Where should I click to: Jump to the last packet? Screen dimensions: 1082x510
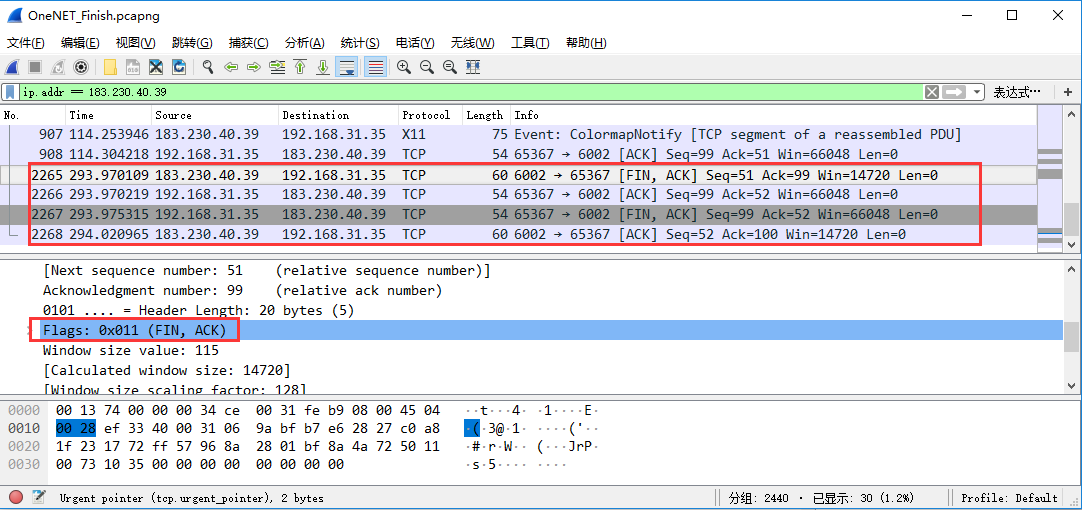tap(323, 67)
